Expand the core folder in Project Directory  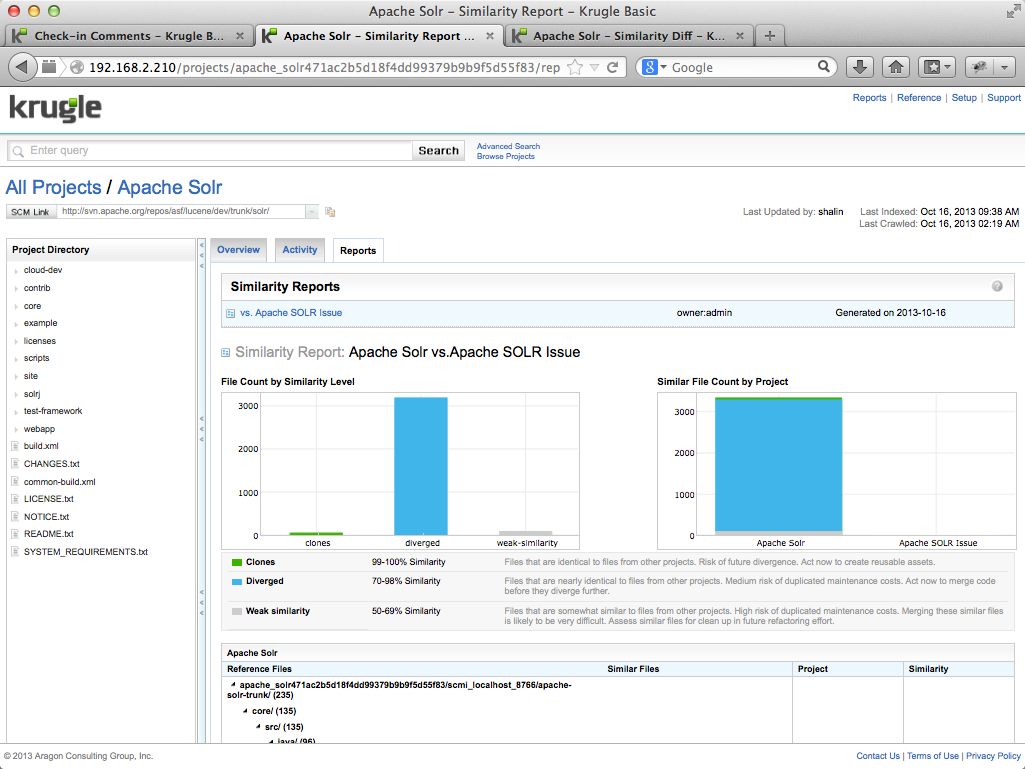16,306
